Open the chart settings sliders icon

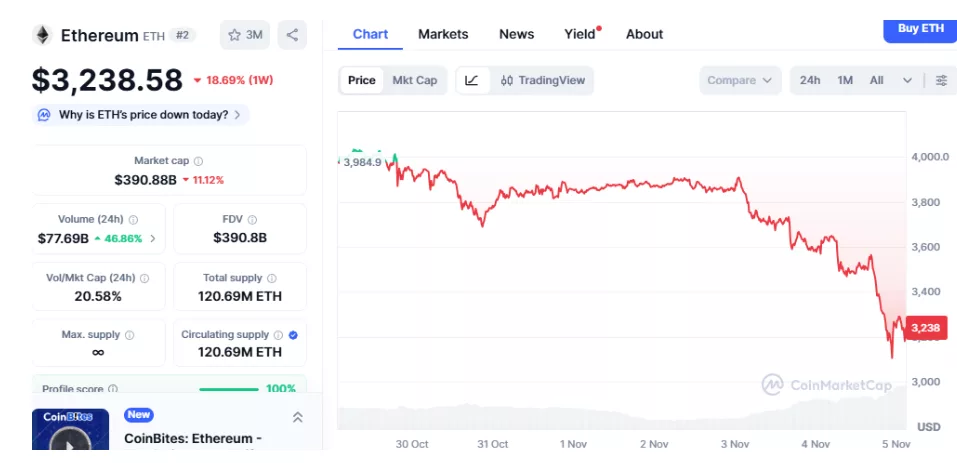[x=941, y=80]
